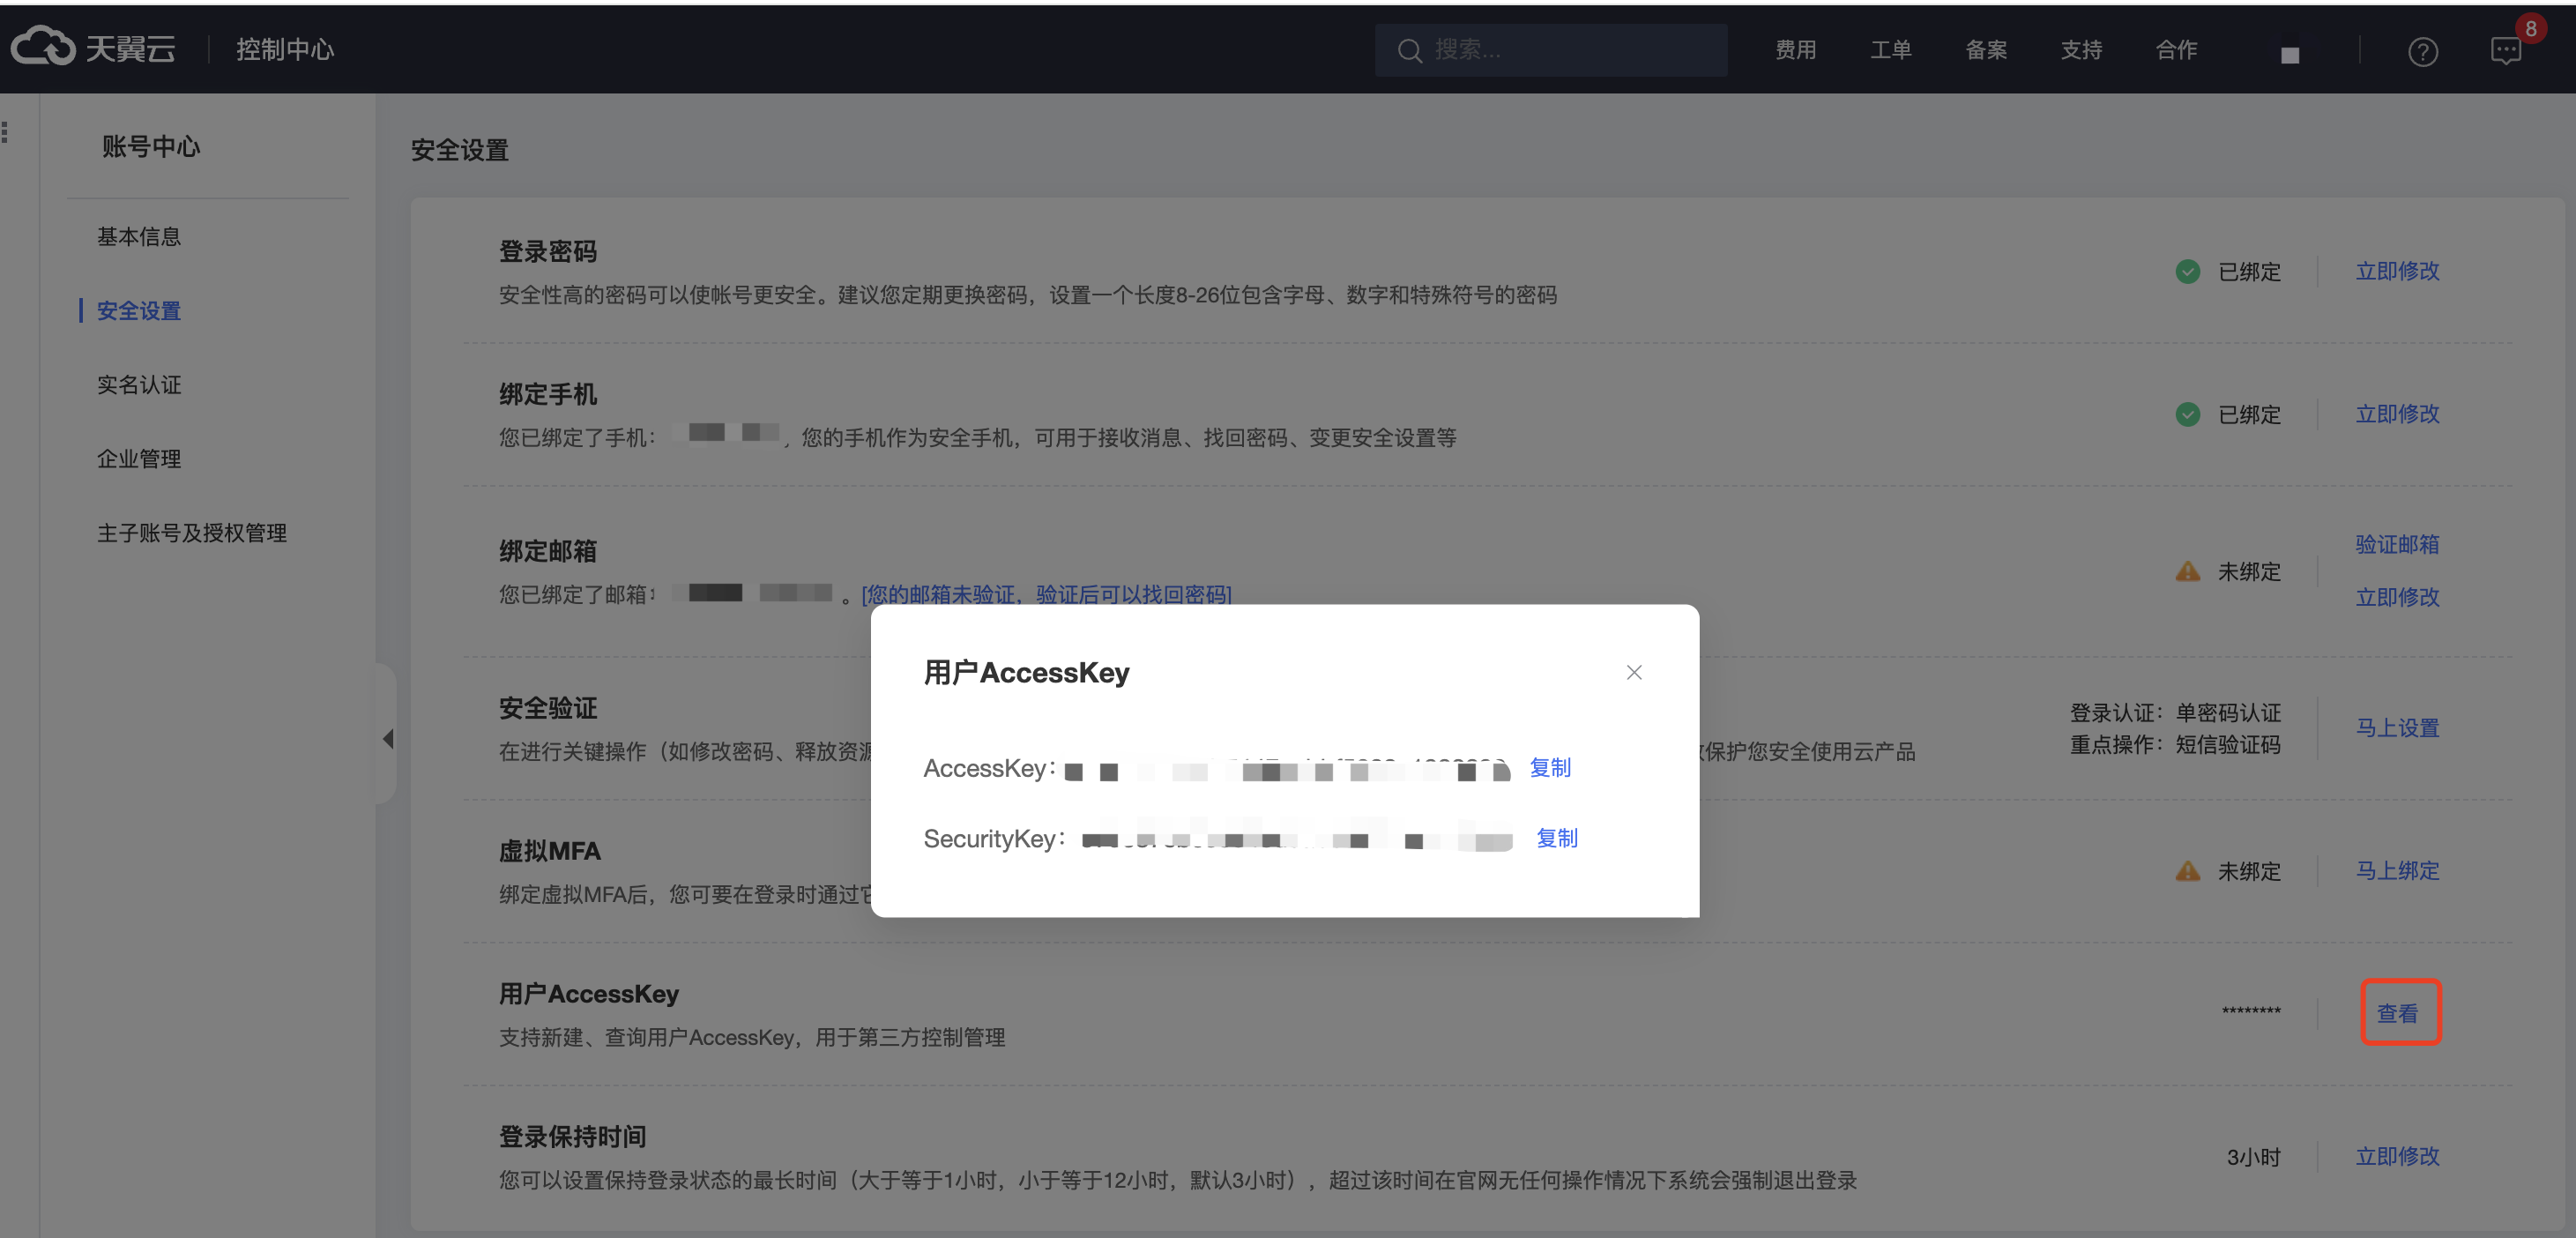This screenshot has height=1238, width=2576.
Task: Click 验证邮箱 link
Action: click(x=2396, y=544)
